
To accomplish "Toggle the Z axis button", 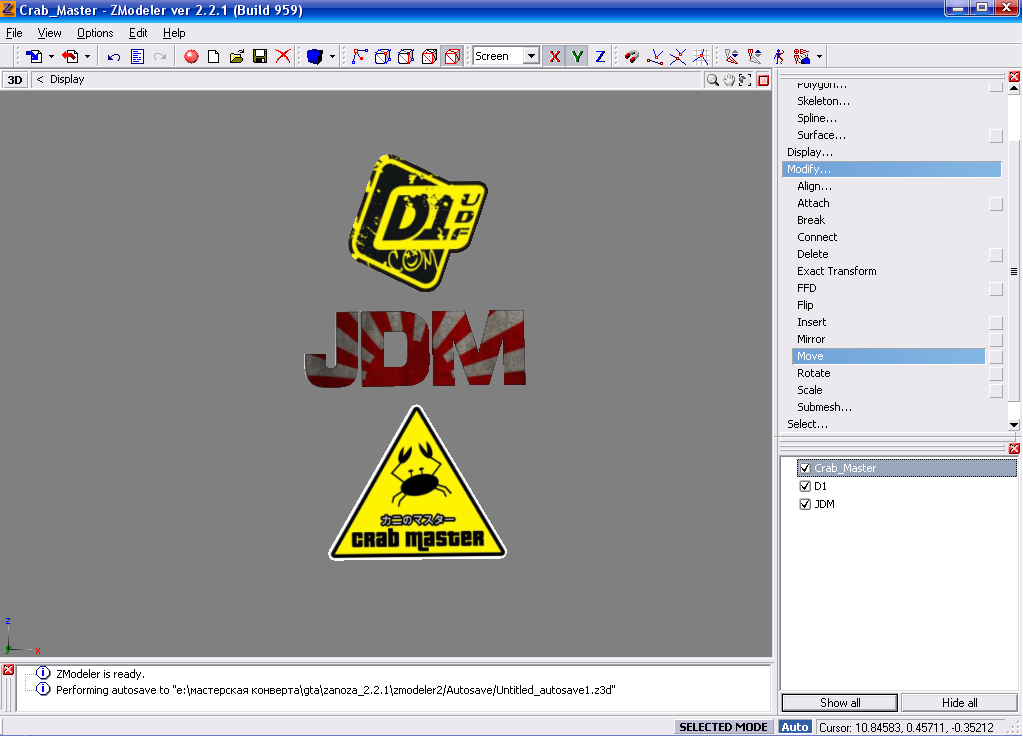I will click(x=600, y=57).
